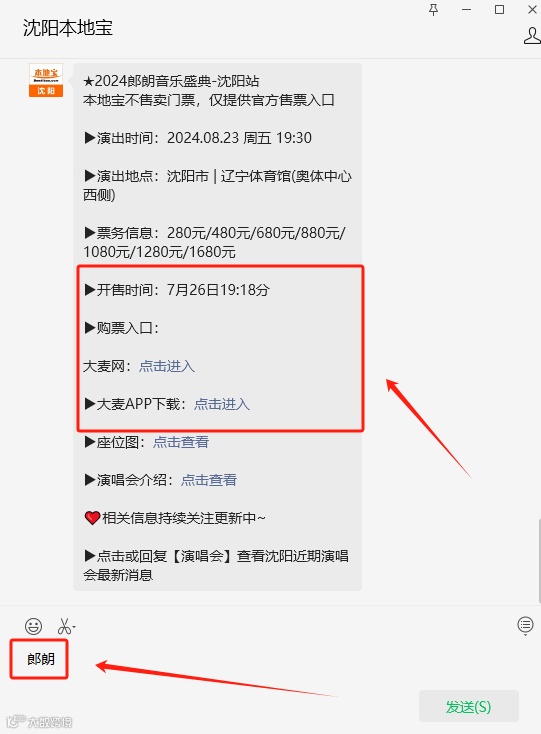
Task: Click the red heart emoji in message
Action: (x=92, y=518)
